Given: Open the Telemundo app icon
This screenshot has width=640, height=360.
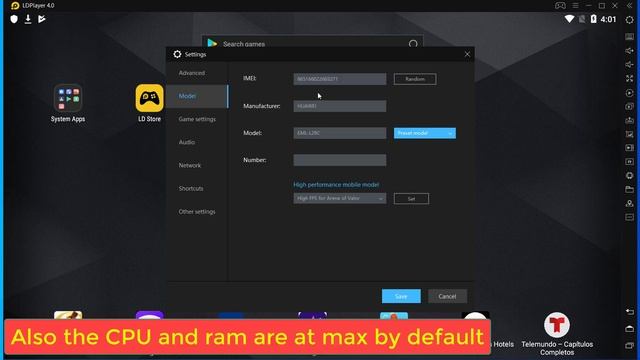Looking at the screenshot, I should point(557,325).
